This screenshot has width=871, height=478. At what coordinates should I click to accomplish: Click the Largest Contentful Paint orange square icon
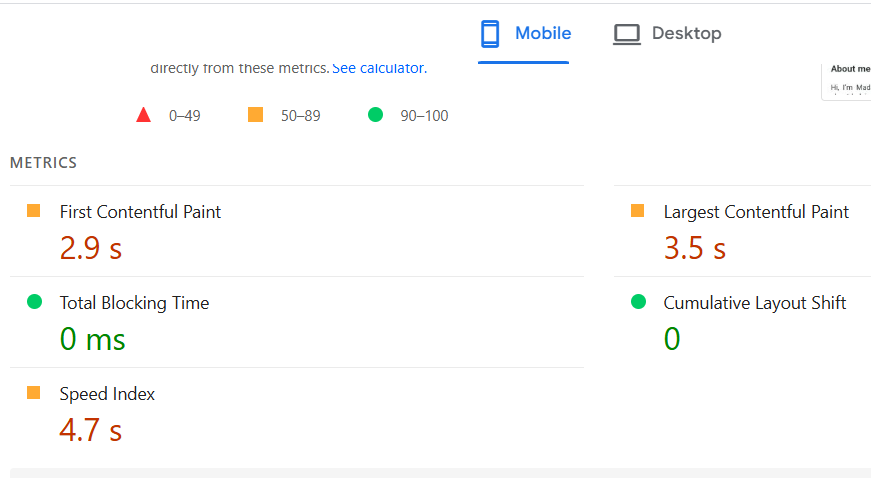pyautogui.click(x=638, y=211)
